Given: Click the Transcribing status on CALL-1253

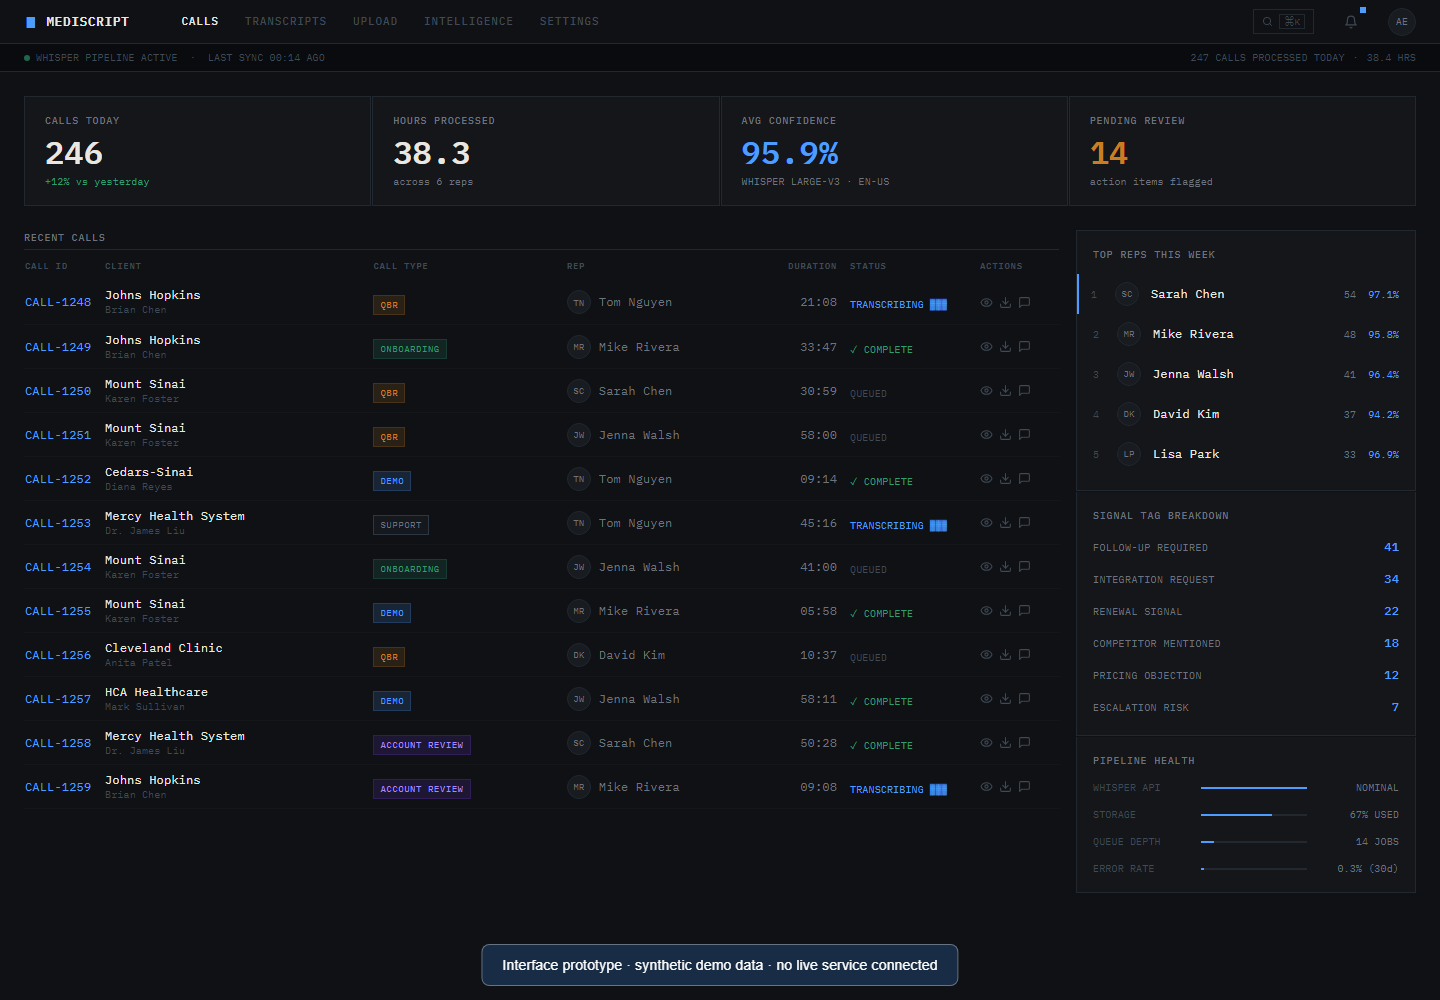Looking at the screenshot, I should (898, 526).
